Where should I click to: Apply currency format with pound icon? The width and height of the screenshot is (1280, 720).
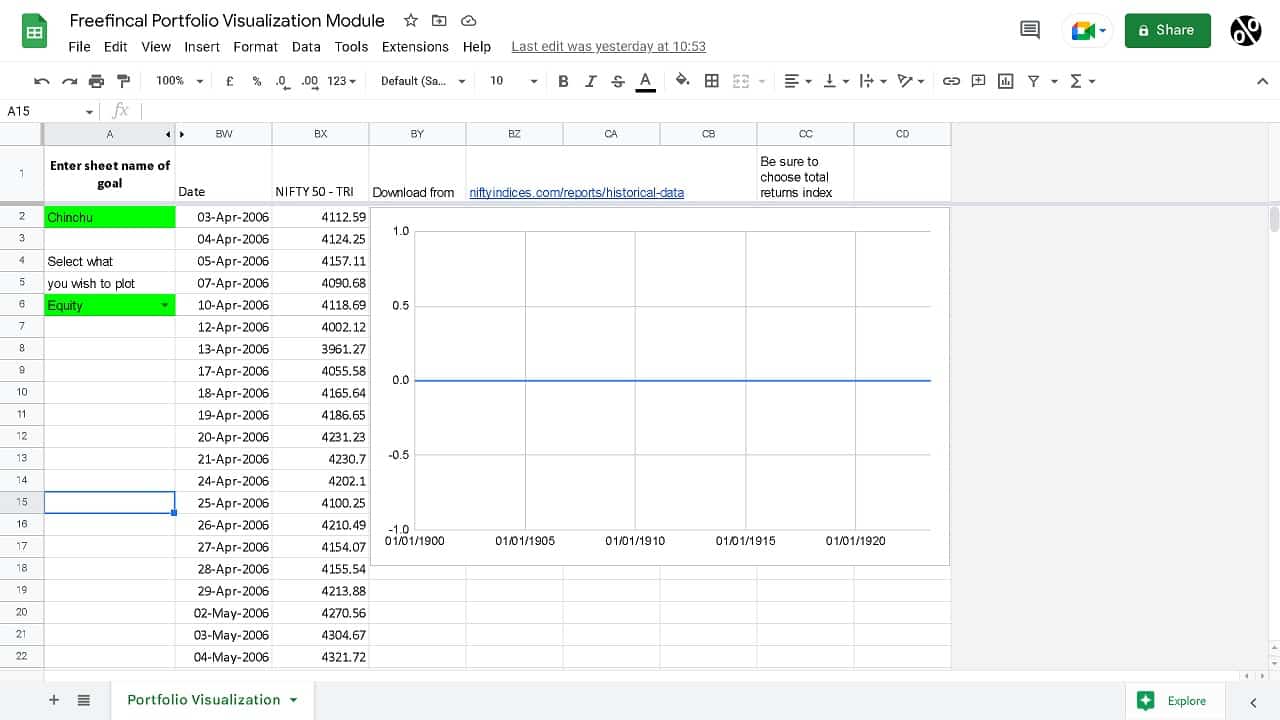click(x=229, y=81)
